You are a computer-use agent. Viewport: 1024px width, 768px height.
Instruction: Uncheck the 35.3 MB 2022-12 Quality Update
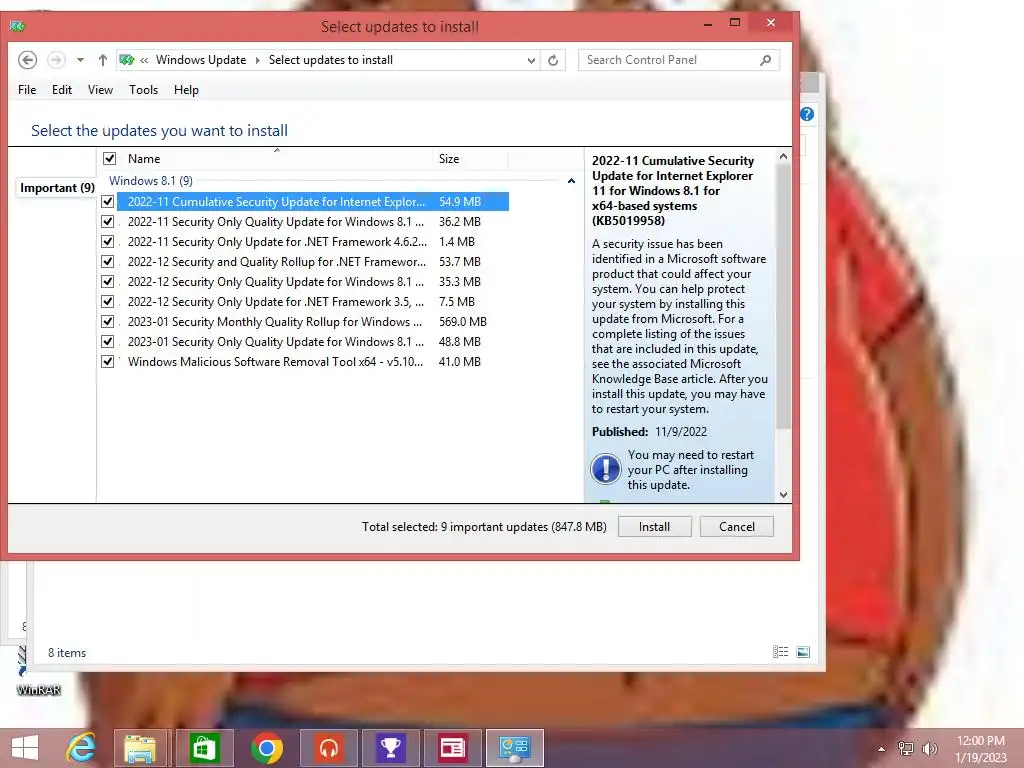pyautogui.click(x=108, y=281)
